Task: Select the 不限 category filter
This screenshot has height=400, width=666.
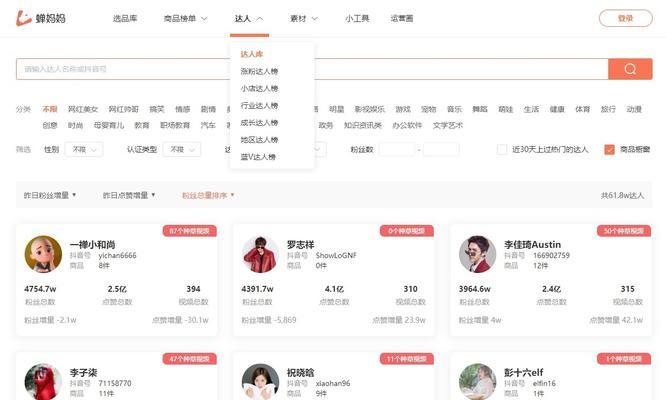Action: click(x=50, y=109)
